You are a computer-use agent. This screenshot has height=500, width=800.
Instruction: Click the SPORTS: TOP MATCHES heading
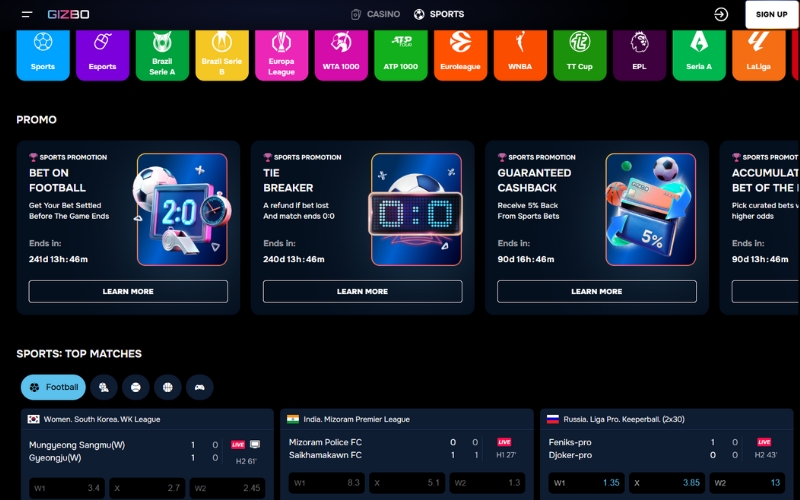coord(79,354)
